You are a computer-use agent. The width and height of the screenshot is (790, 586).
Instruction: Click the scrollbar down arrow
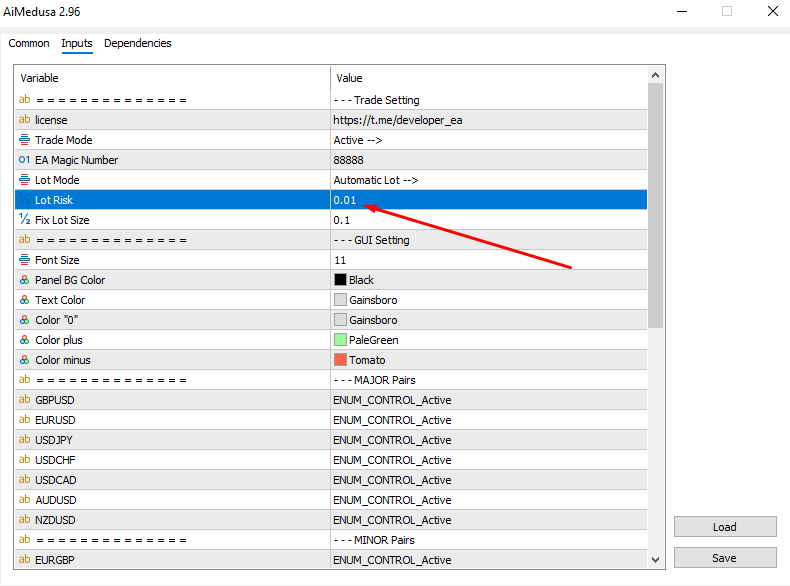click(656, 560)
